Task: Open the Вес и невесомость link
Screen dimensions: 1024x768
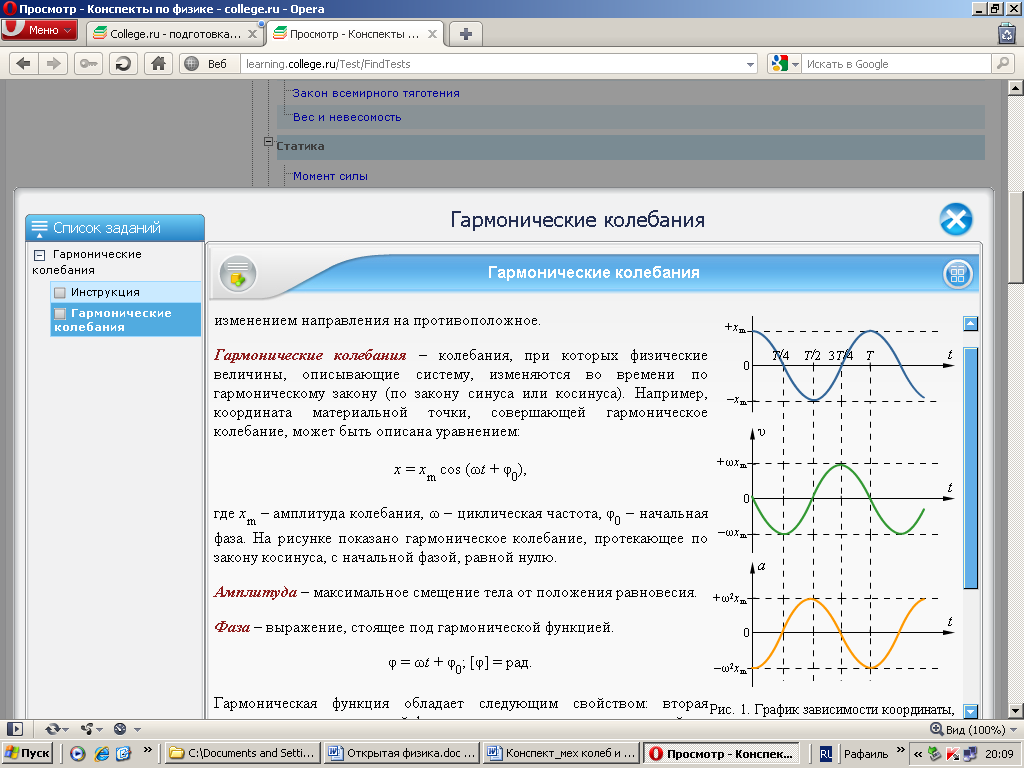Action: (347, 118)
